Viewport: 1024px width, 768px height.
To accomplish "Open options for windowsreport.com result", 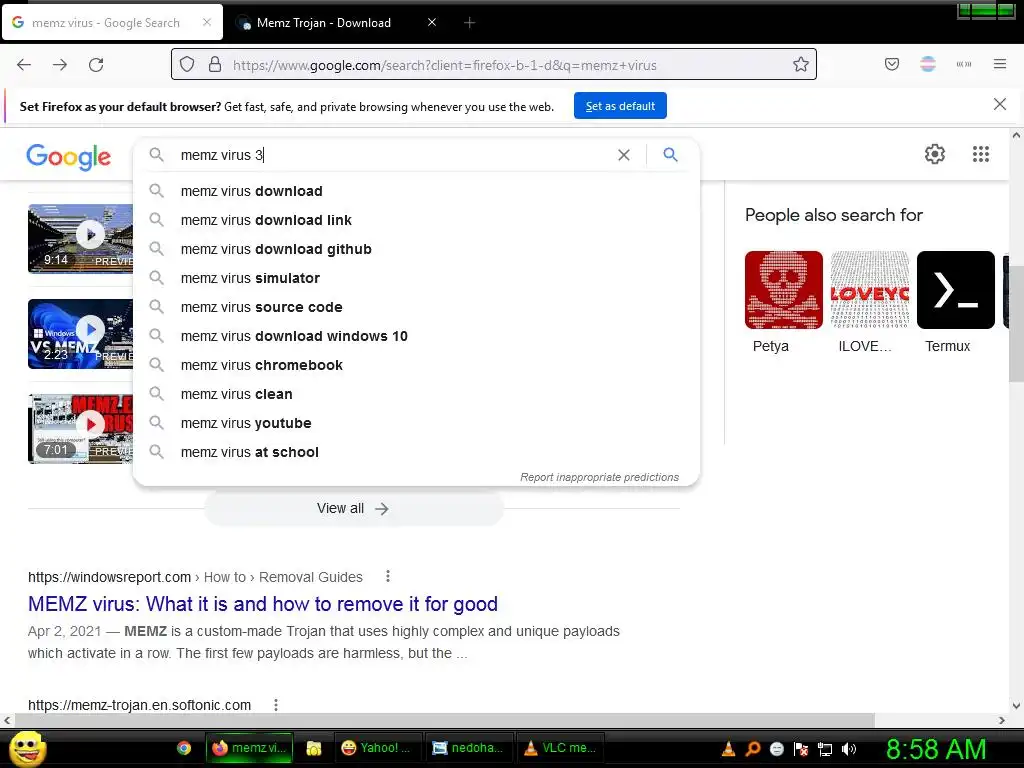I will (x=388, y=576).
